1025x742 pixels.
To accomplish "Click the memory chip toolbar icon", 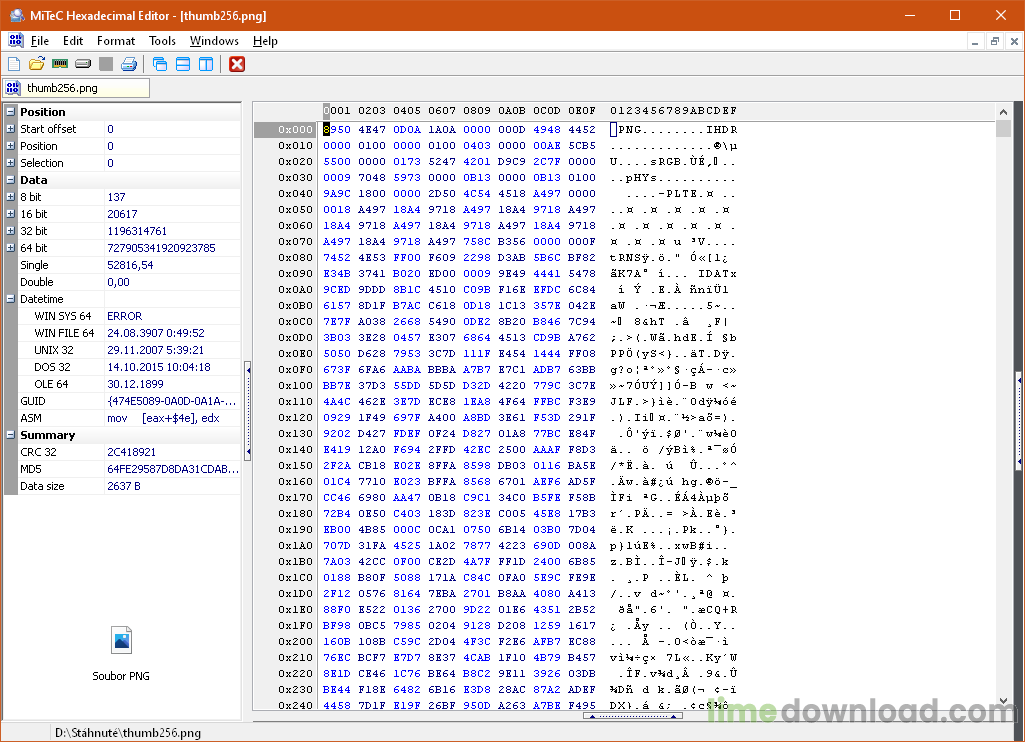I will (x=60, y=64).
